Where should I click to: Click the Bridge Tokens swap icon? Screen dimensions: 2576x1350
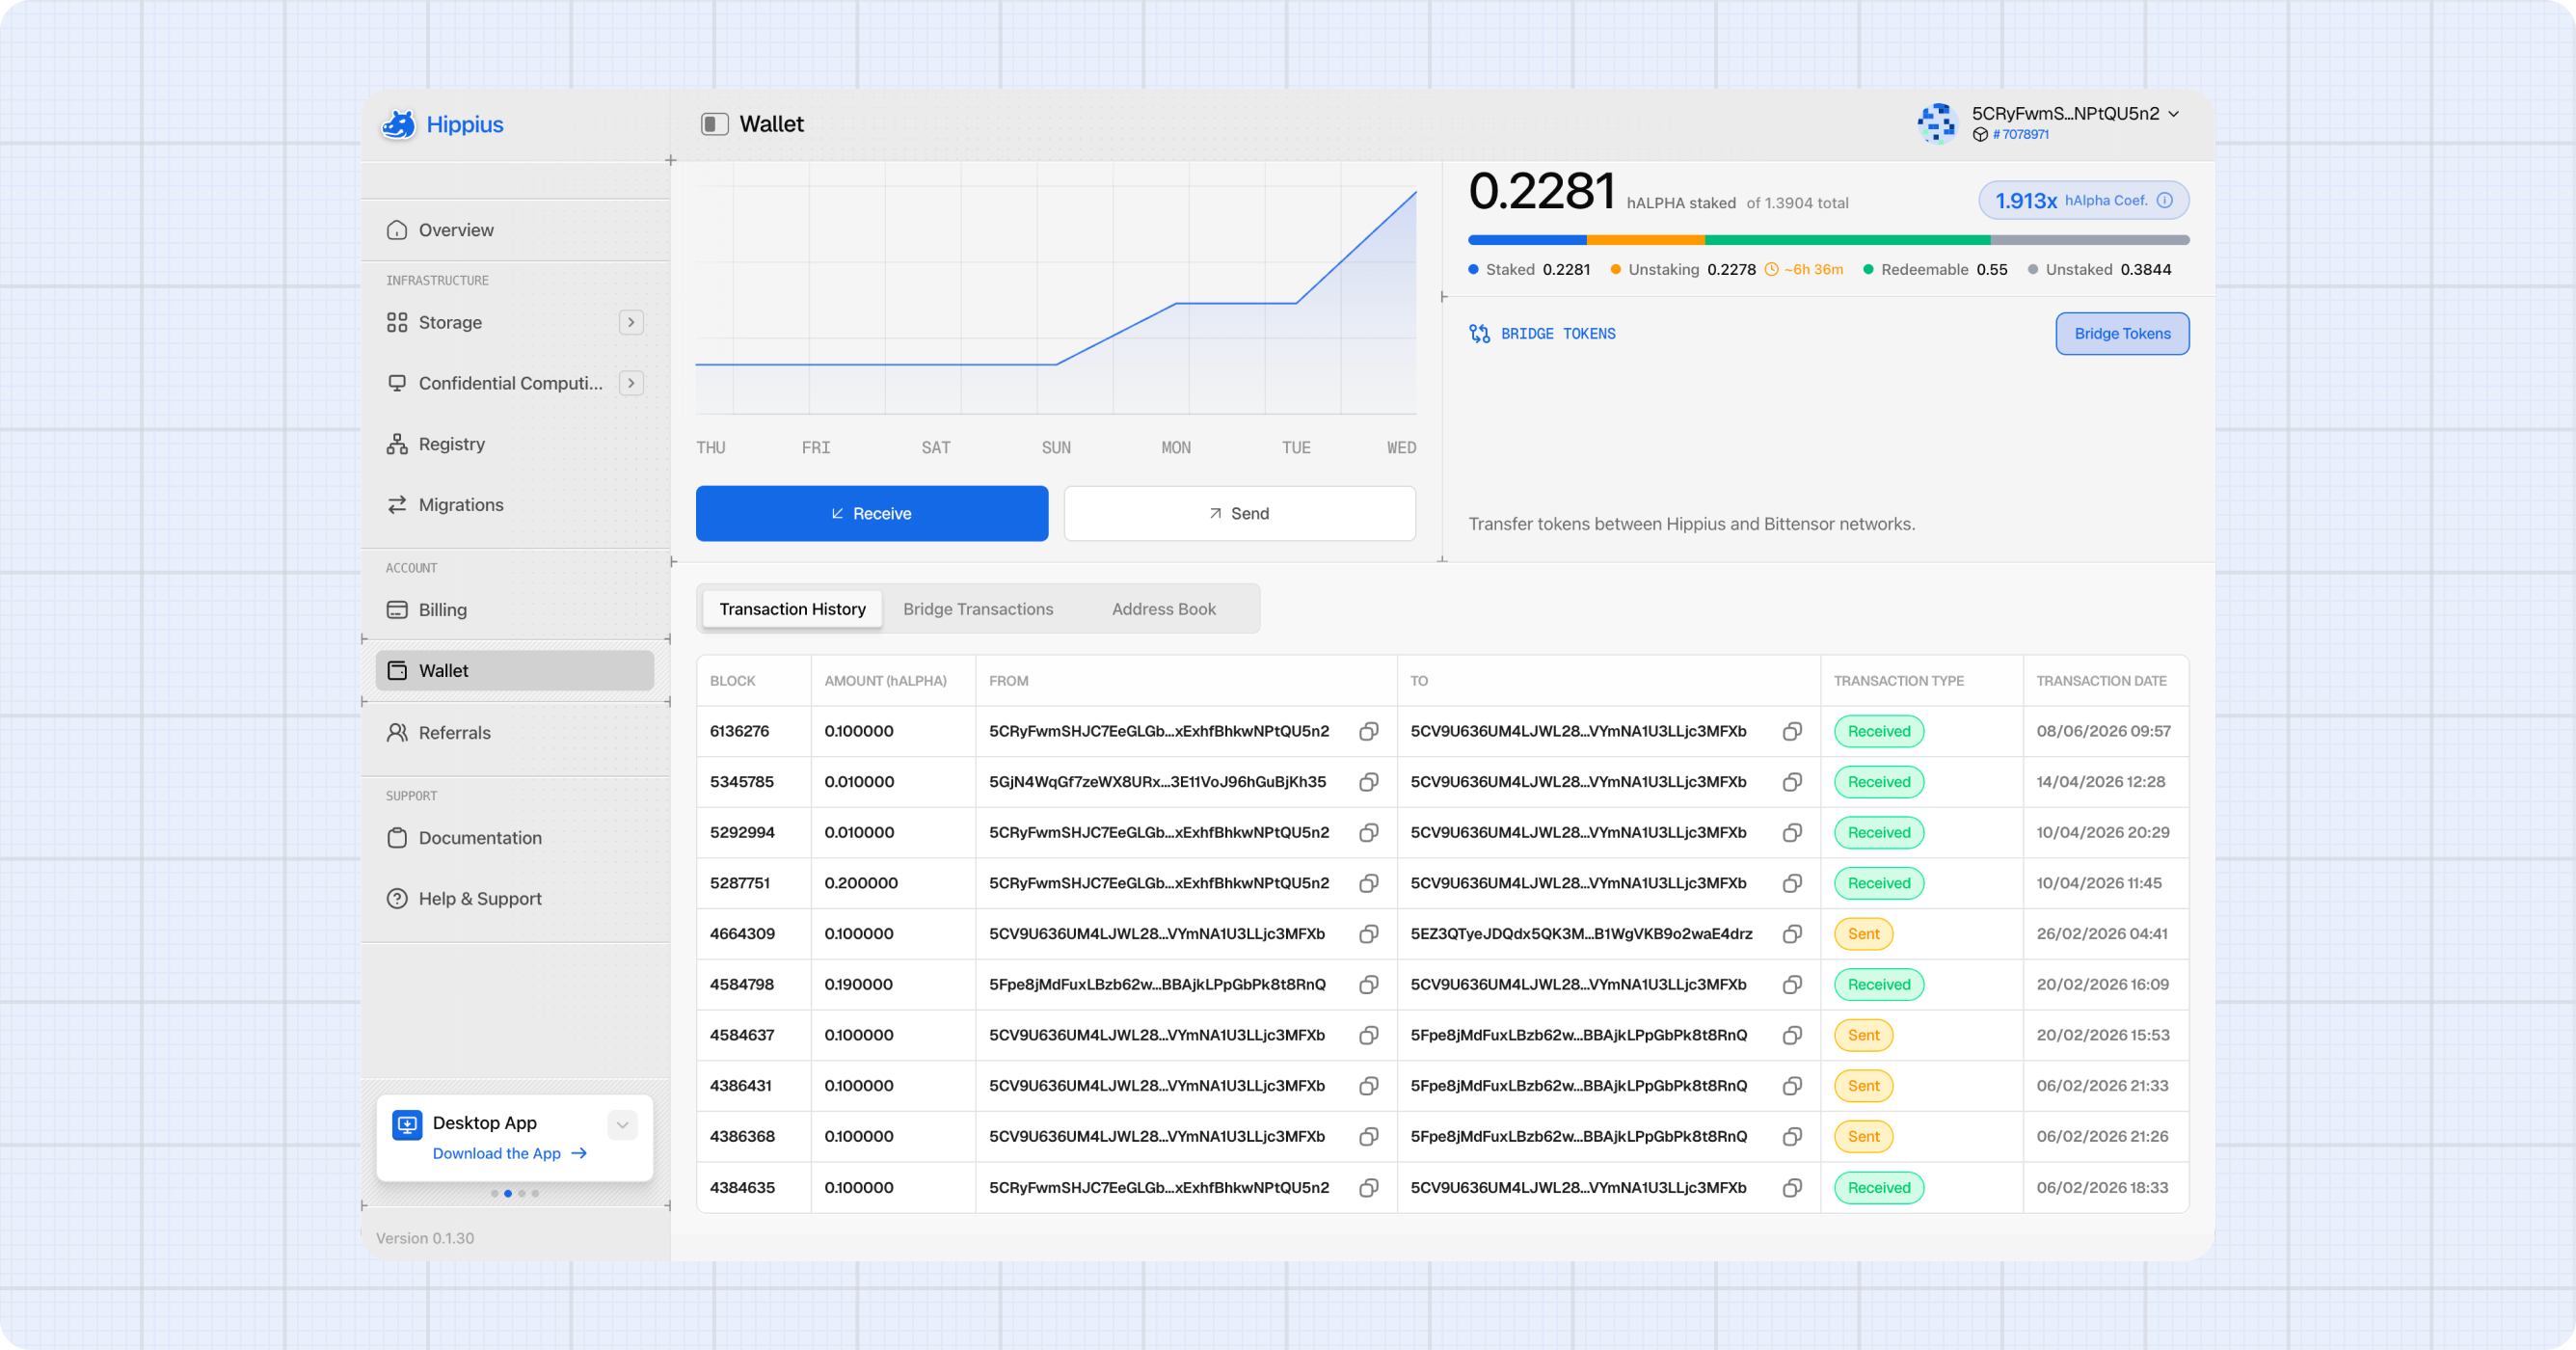(1479, 334)
